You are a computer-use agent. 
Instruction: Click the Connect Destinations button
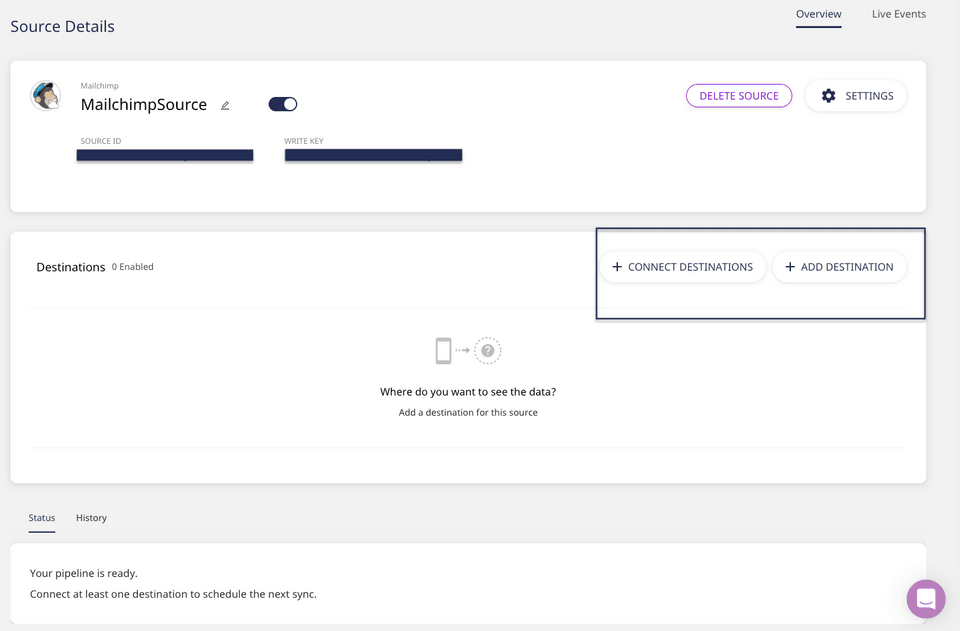point(682,267)
